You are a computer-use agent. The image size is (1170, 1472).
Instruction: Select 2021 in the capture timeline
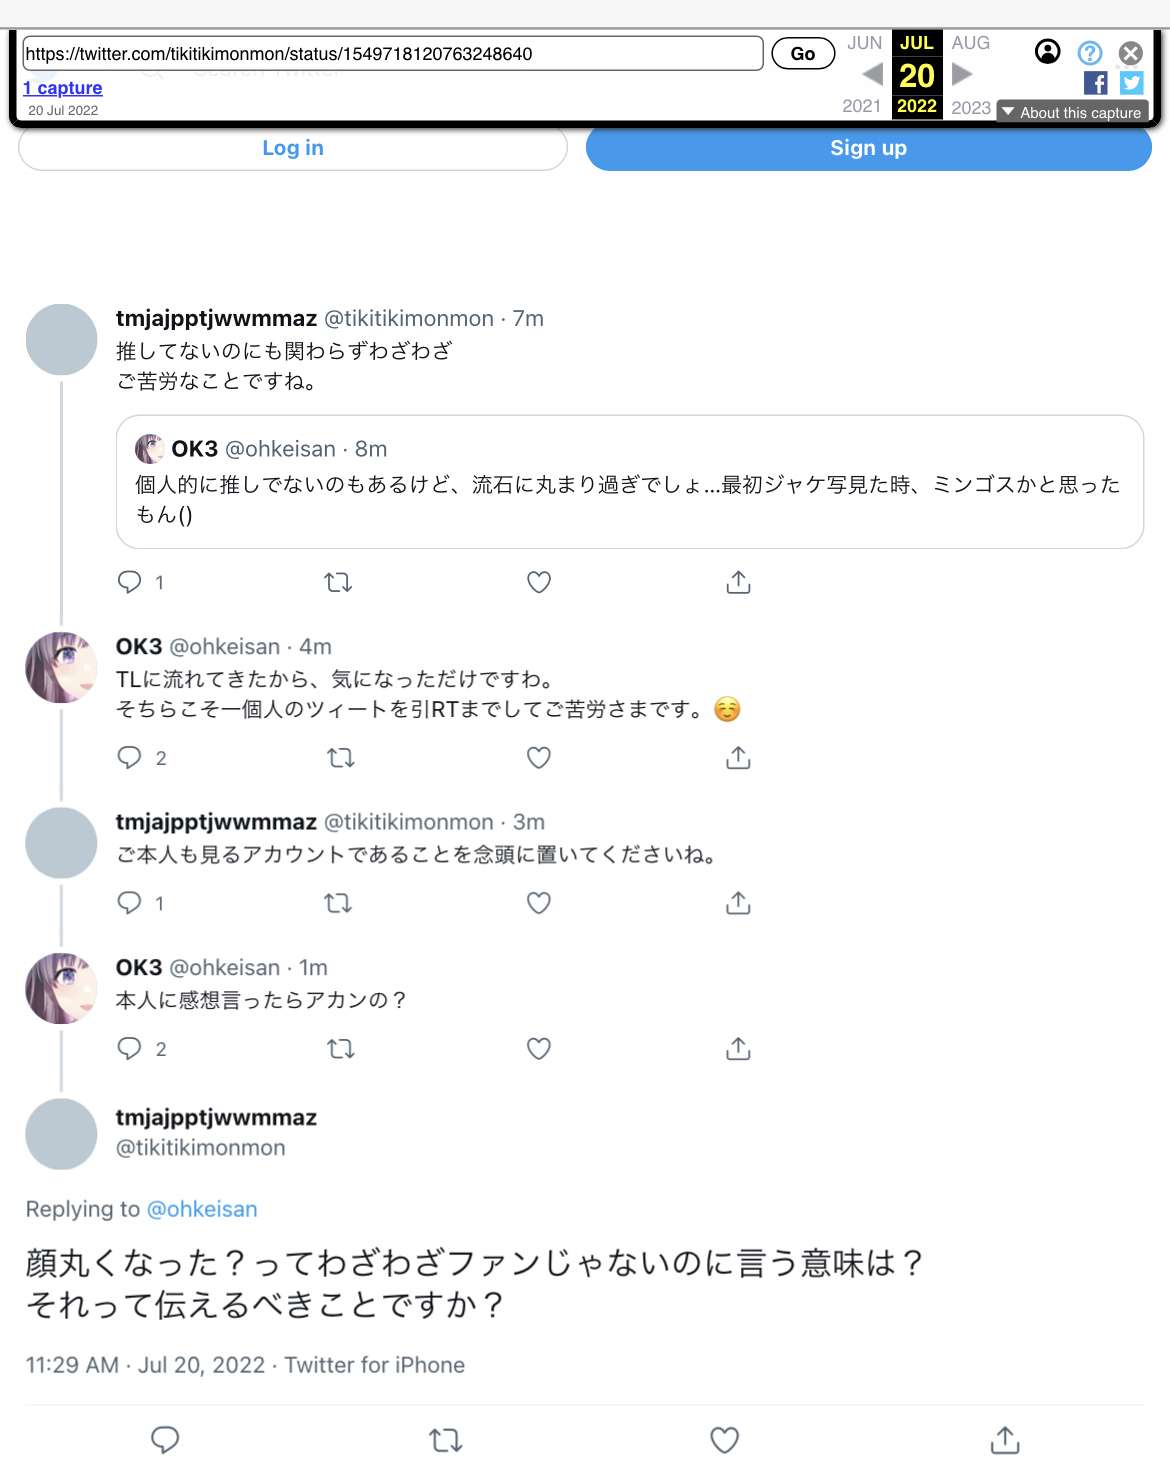[x=861, y=106]
